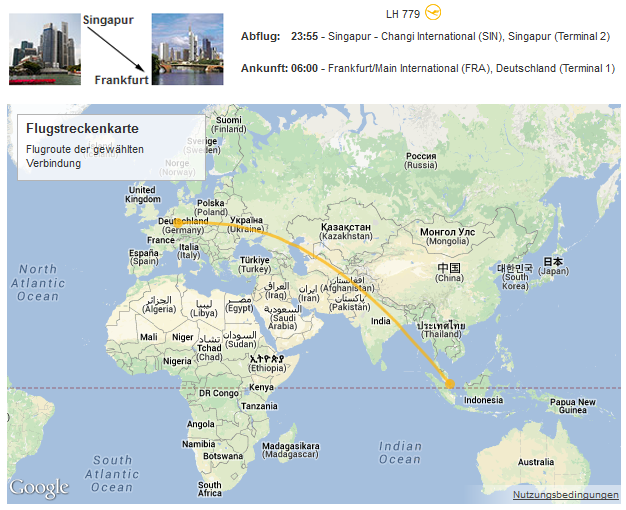Click the Indian Ocean label on map

pos(400,453)
